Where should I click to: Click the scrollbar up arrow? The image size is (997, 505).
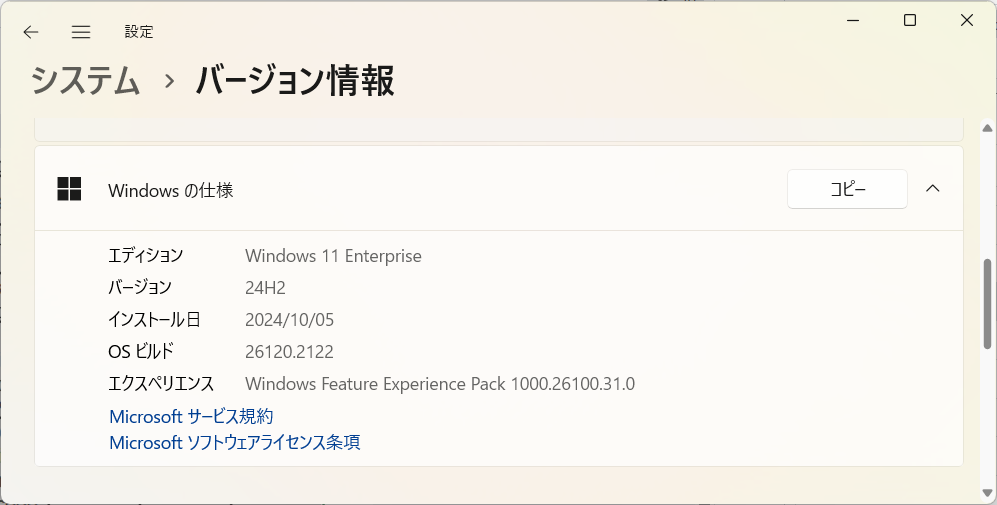click(987, 128)
